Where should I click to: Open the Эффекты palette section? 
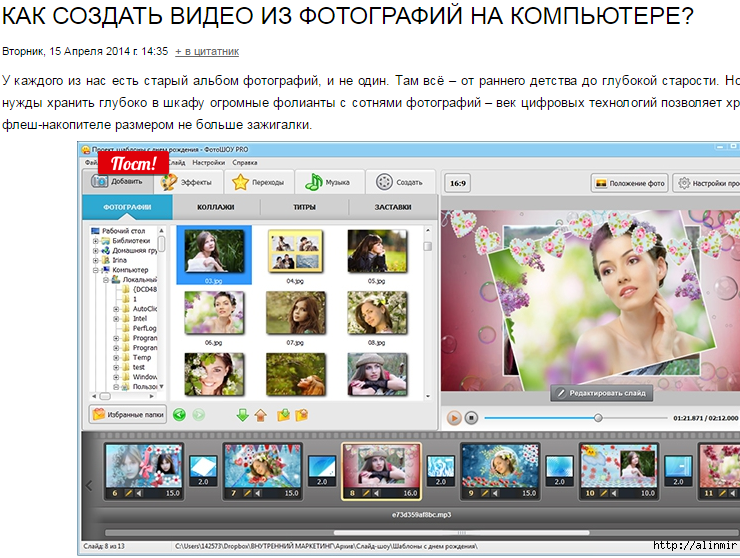click(x=188, y=182)
